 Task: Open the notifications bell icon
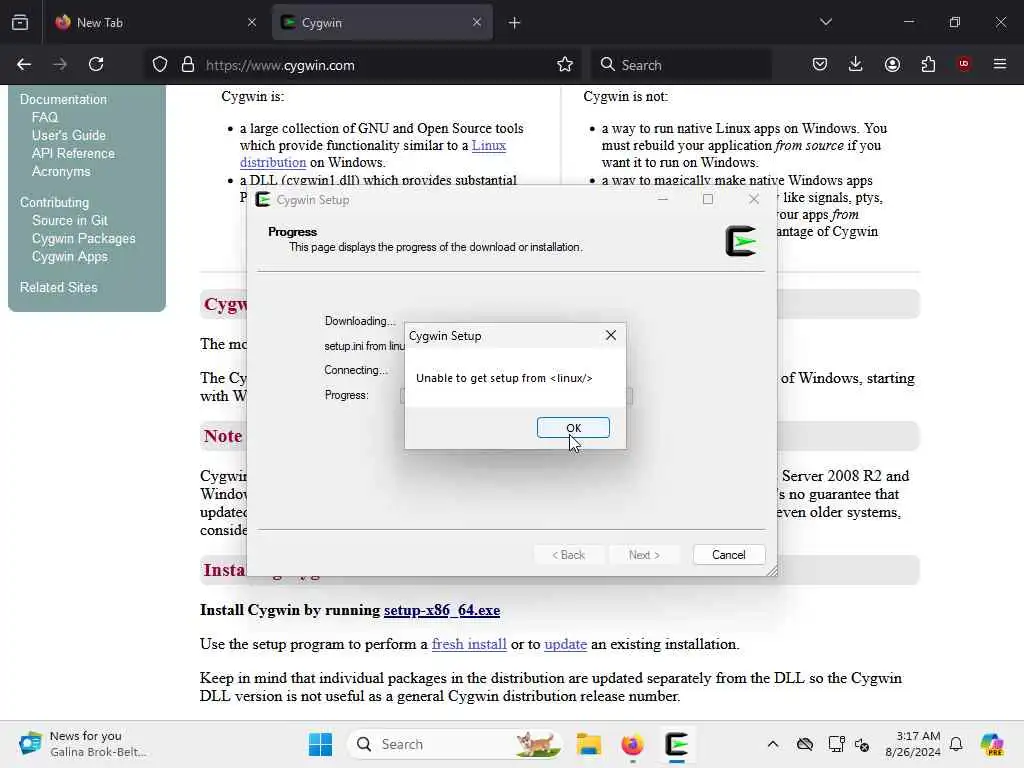tap(956, 744)
